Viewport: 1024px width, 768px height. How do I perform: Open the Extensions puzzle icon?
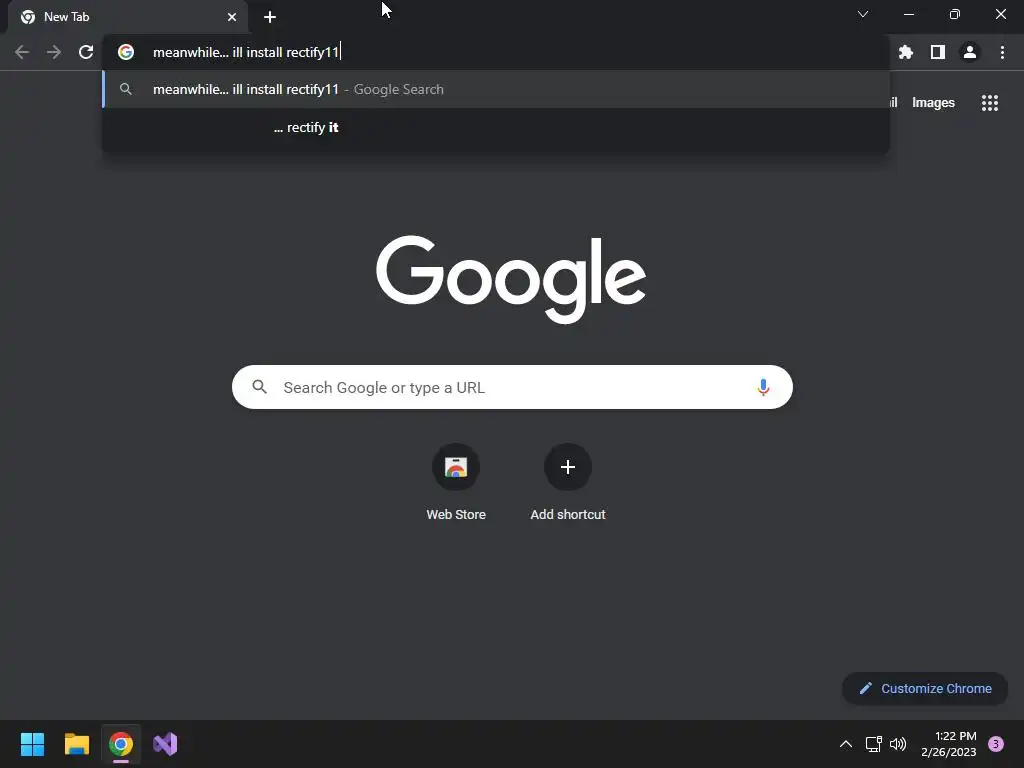tap(906, 52)
